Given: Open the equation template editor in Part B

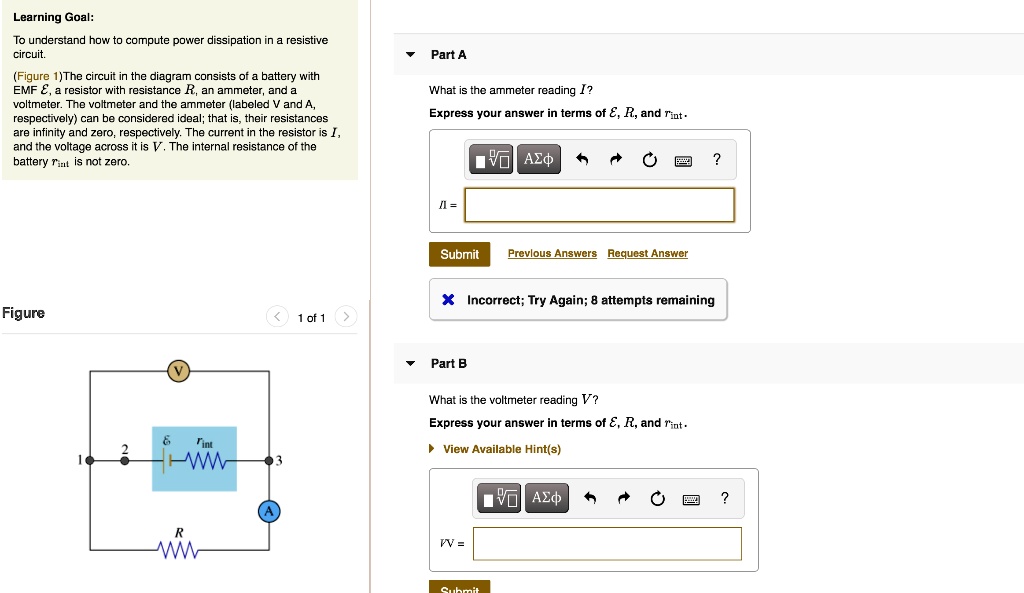Looking at the screenshot, I should 499,498.
